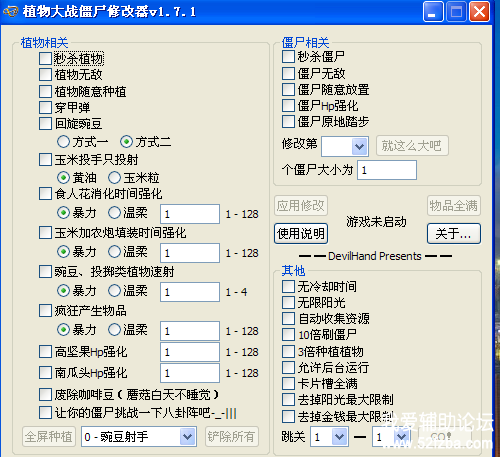Viewport: 500px width, 457px height.
Task: Click the 玉米加农炮填装时间强化 value field
Action: coord(190,253)
